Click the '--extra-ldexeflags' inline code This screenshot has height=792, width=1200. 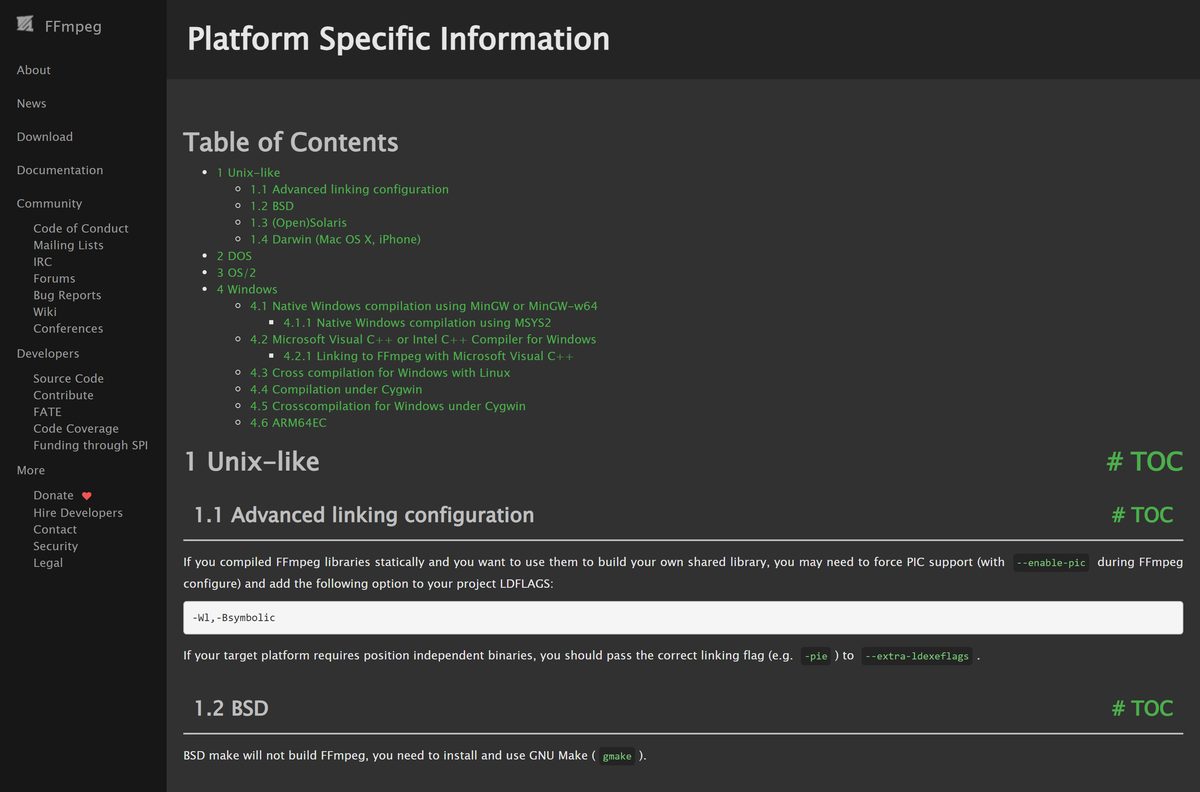(x=917, y=657)
